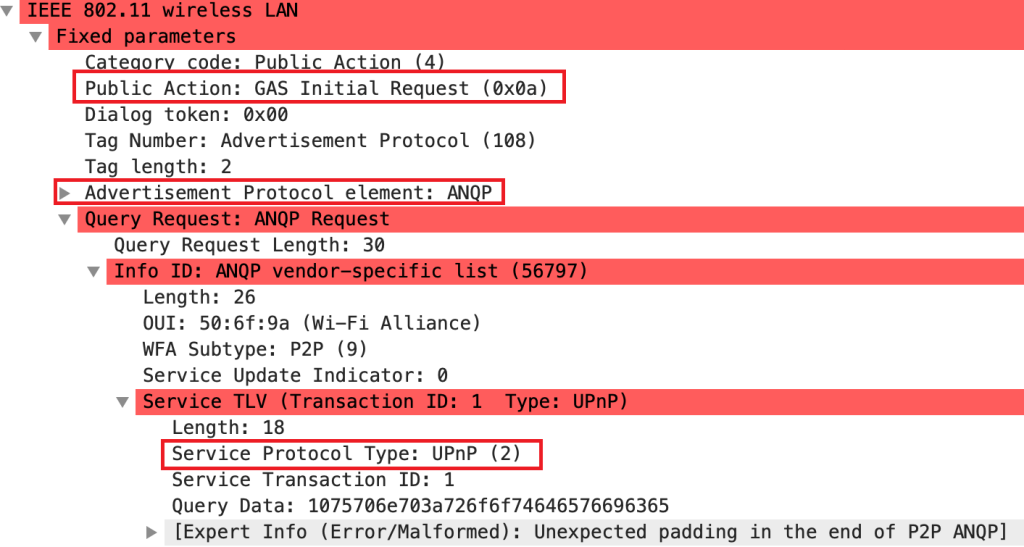Select Service Protocol Type: UPnP (2) row
Viewport: 1024px width, 547px height.
pos(347,453)
